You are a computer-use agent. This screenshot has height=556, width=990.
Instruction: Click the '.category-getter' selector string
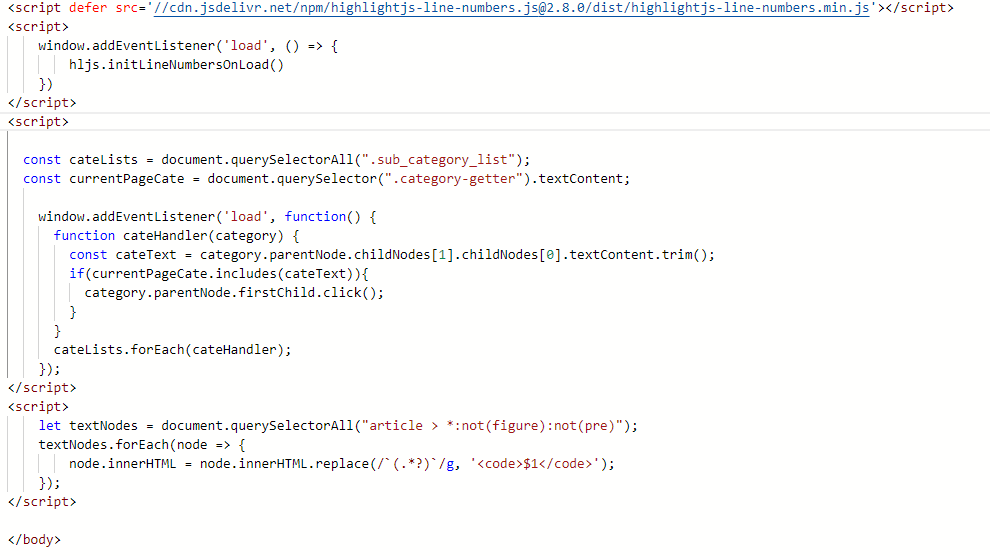click(455, 179)
